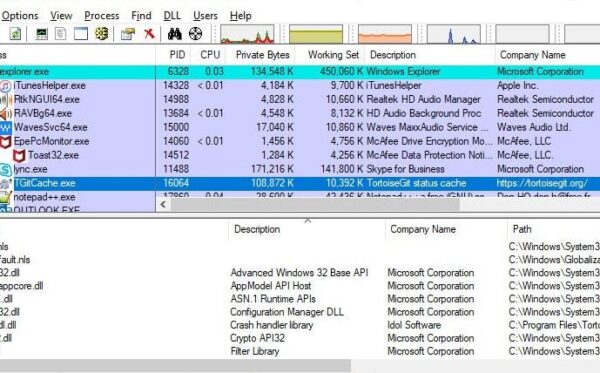
Task: Click the yellow gear View DLLs icon
Action: coord(101,34)
